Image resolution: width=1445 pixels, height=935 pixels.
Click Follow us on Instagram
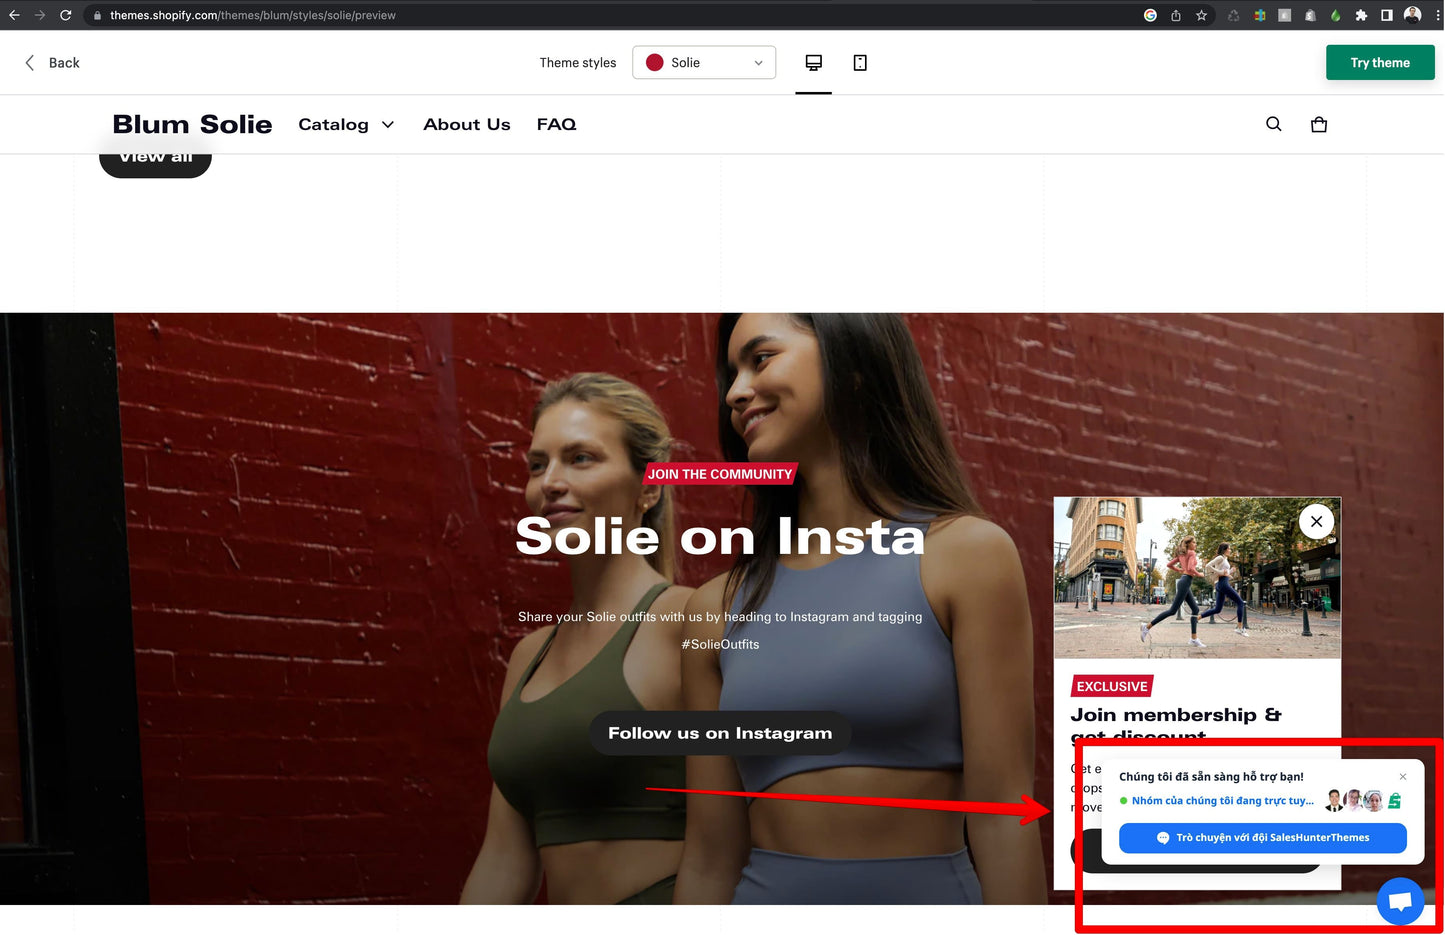click(x=719, y=733)
